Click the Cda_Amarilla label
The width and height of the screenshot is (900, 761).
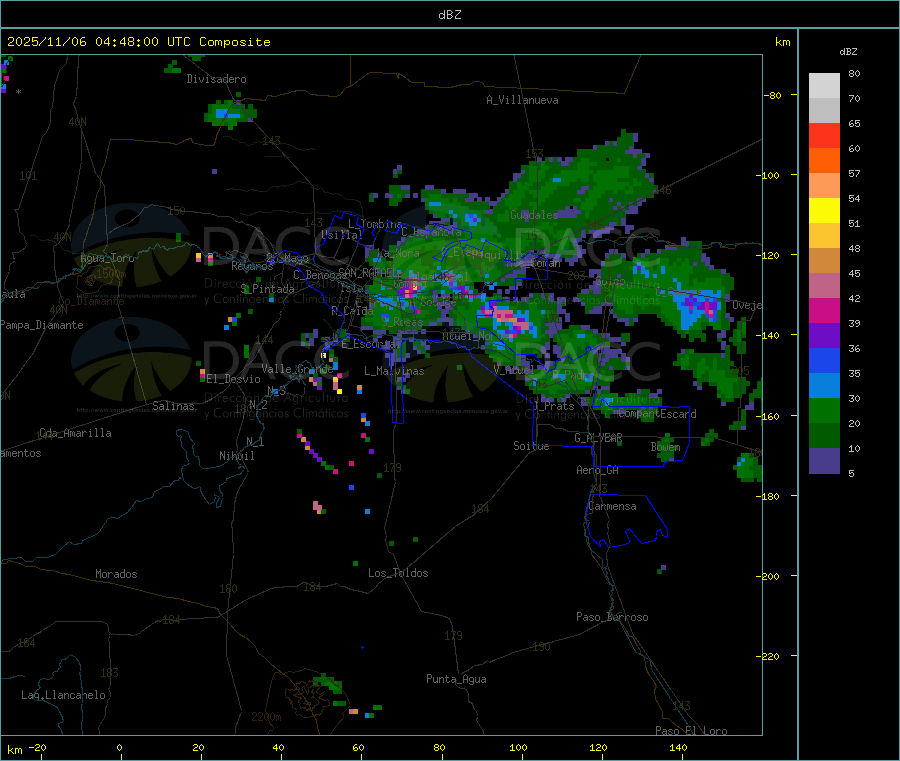coord(75,433)
